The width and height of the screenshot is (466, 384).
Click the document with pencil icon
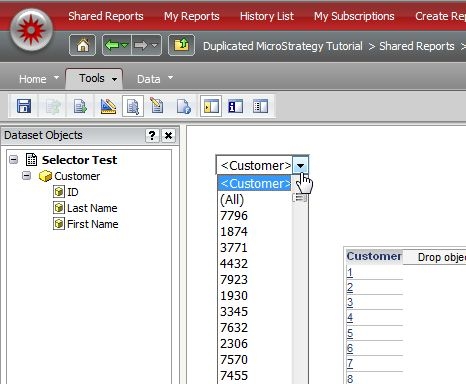tap(157, 106)
